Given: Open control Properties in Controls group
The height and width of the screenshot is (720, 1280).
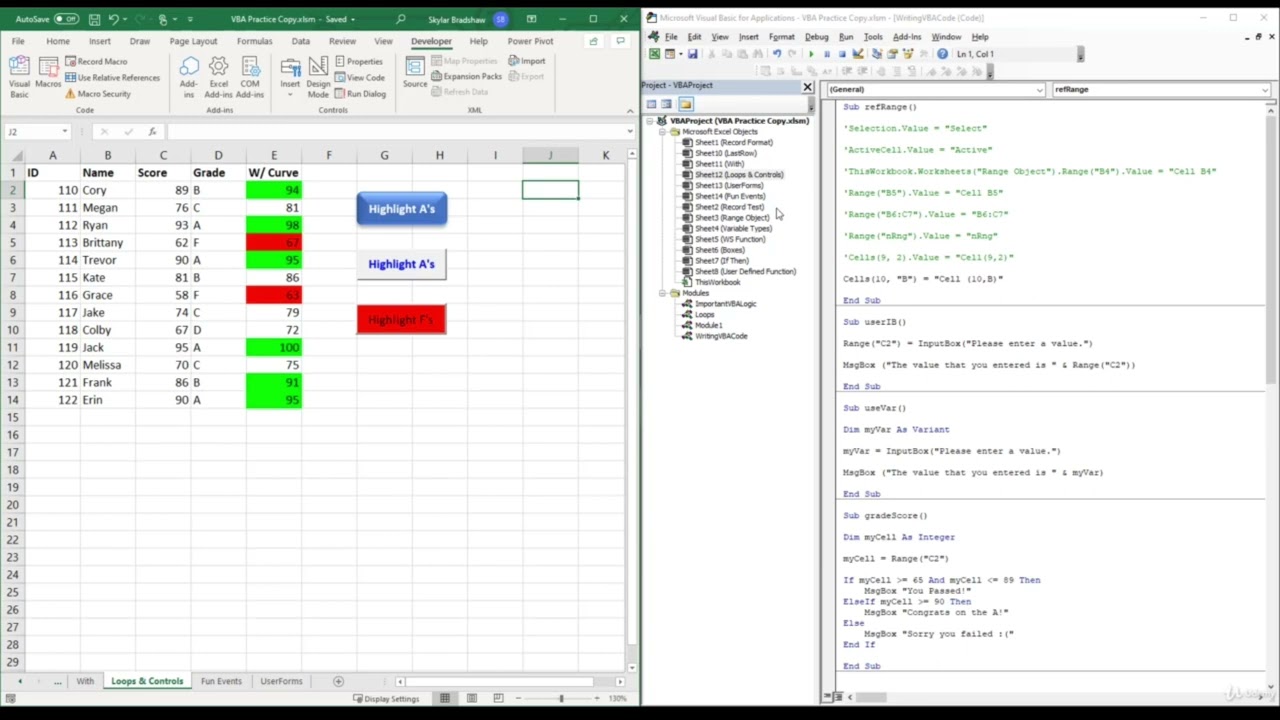Looking at the screenshot, I should 358,61.
